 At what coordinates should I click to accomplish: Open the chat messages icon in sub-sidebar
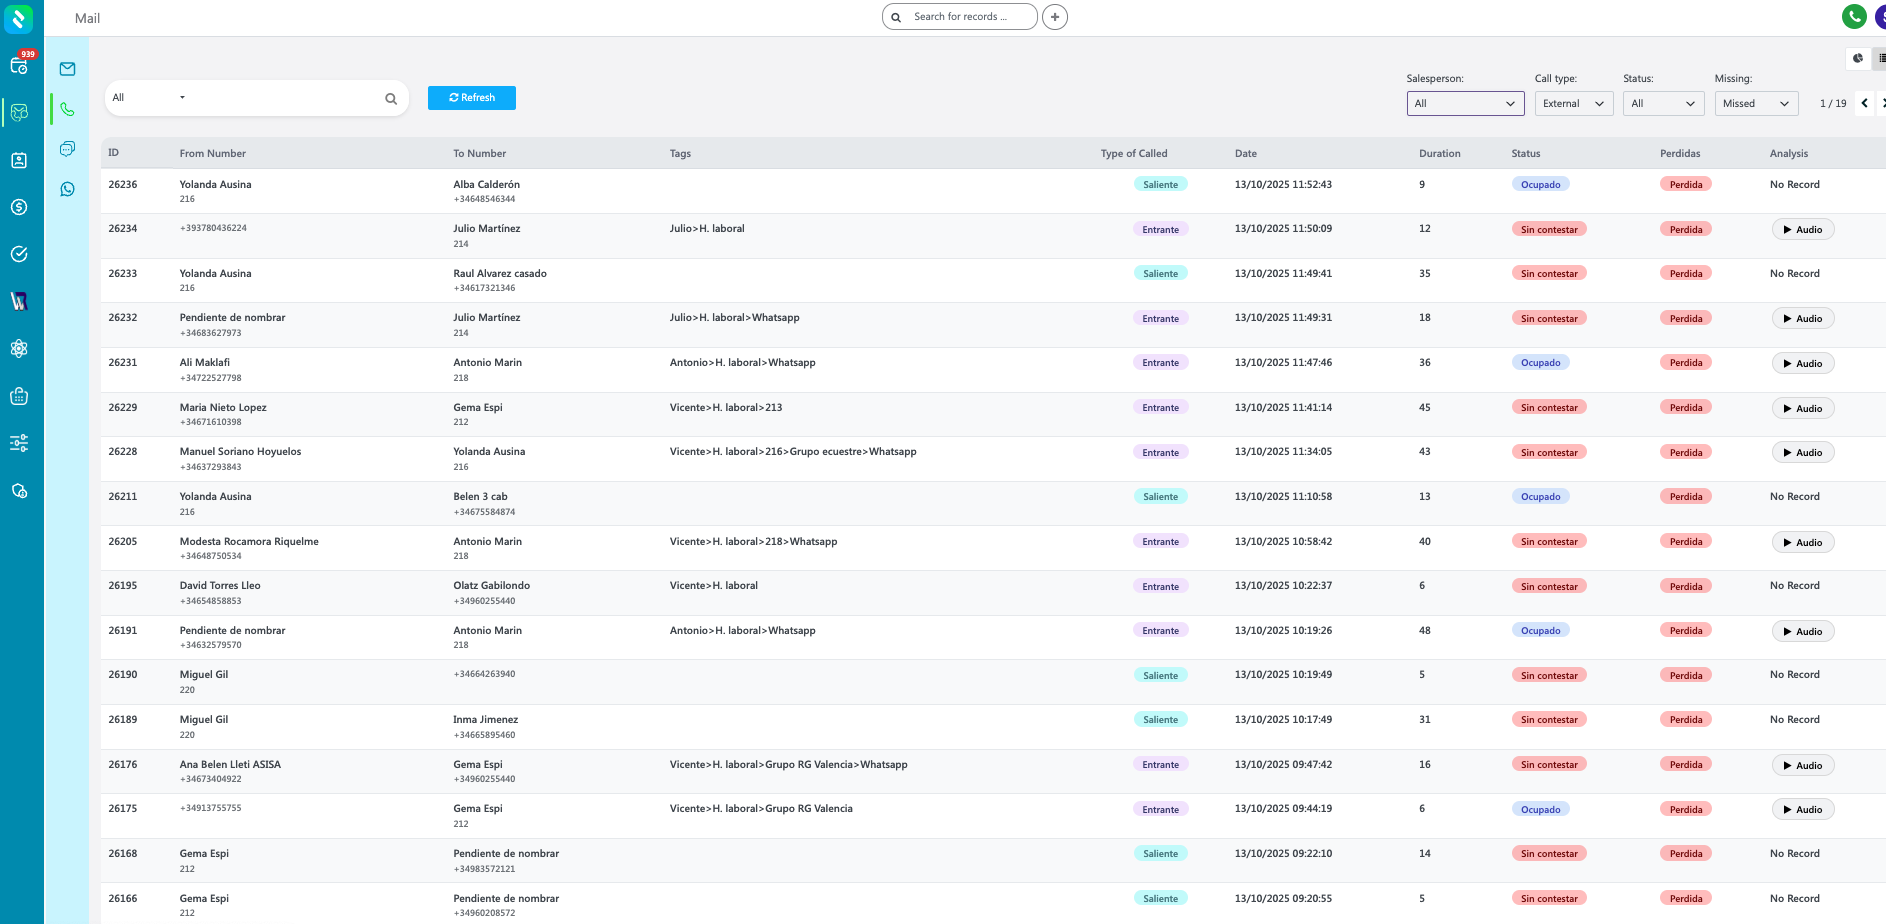[67, 149]
